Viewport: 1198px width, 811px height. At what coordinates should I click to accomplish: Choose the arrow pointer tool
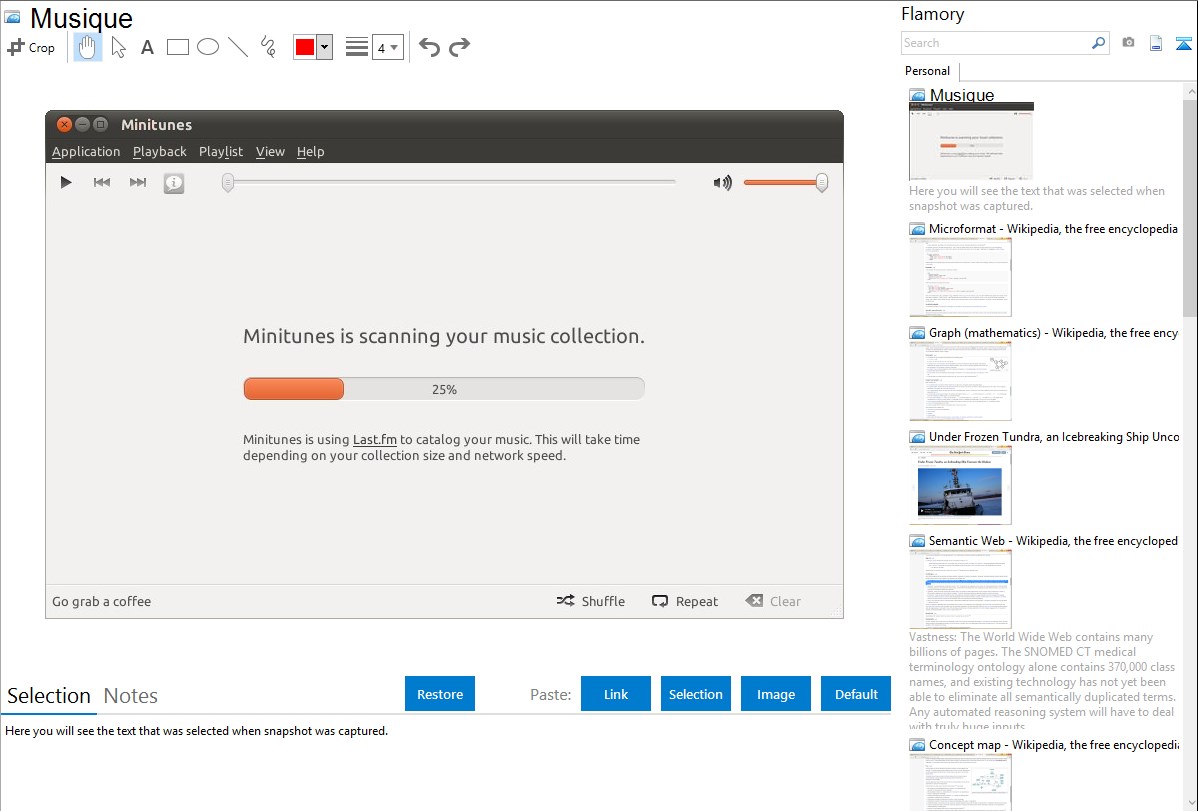pos(118,47)
